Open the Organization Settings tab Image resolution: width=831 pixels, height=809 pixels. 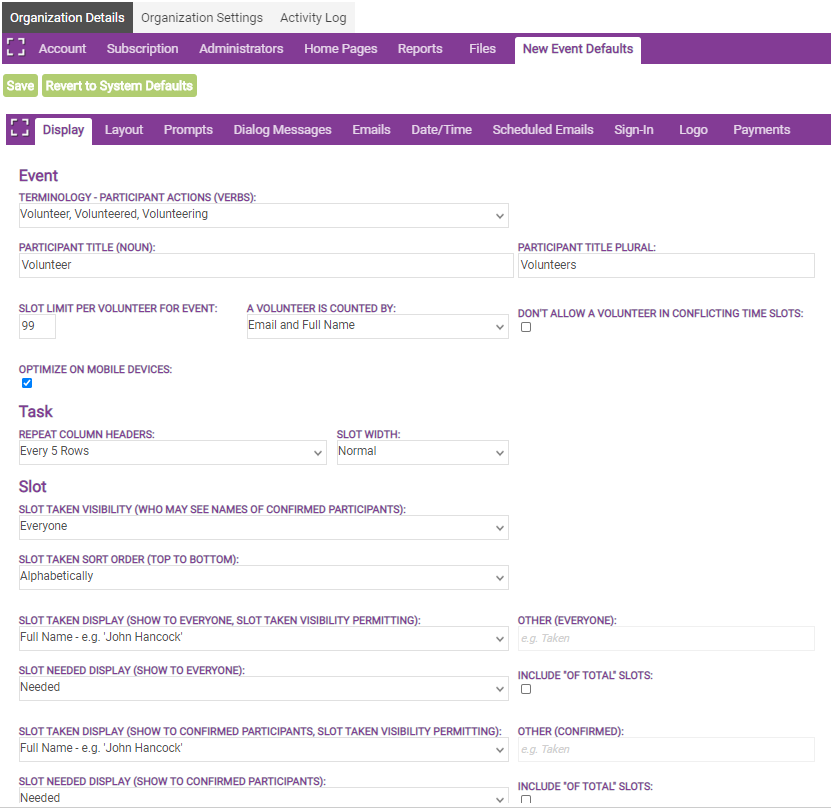coord(202,17)
